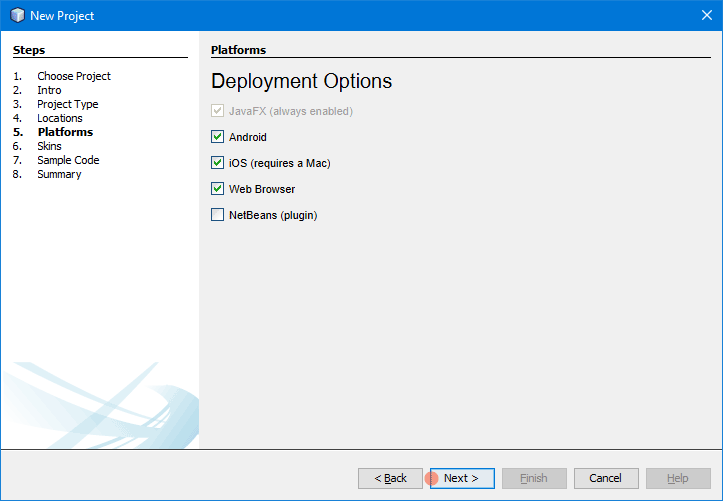Cancel the New Project wizard

[606, 478]
